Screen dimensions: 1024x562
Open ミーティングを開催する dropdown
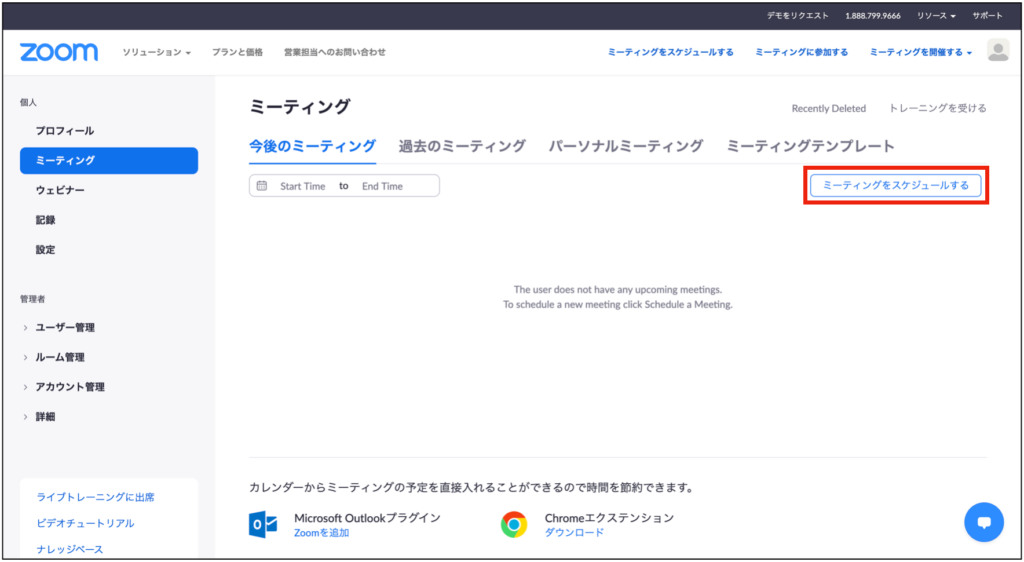[920, 52]
